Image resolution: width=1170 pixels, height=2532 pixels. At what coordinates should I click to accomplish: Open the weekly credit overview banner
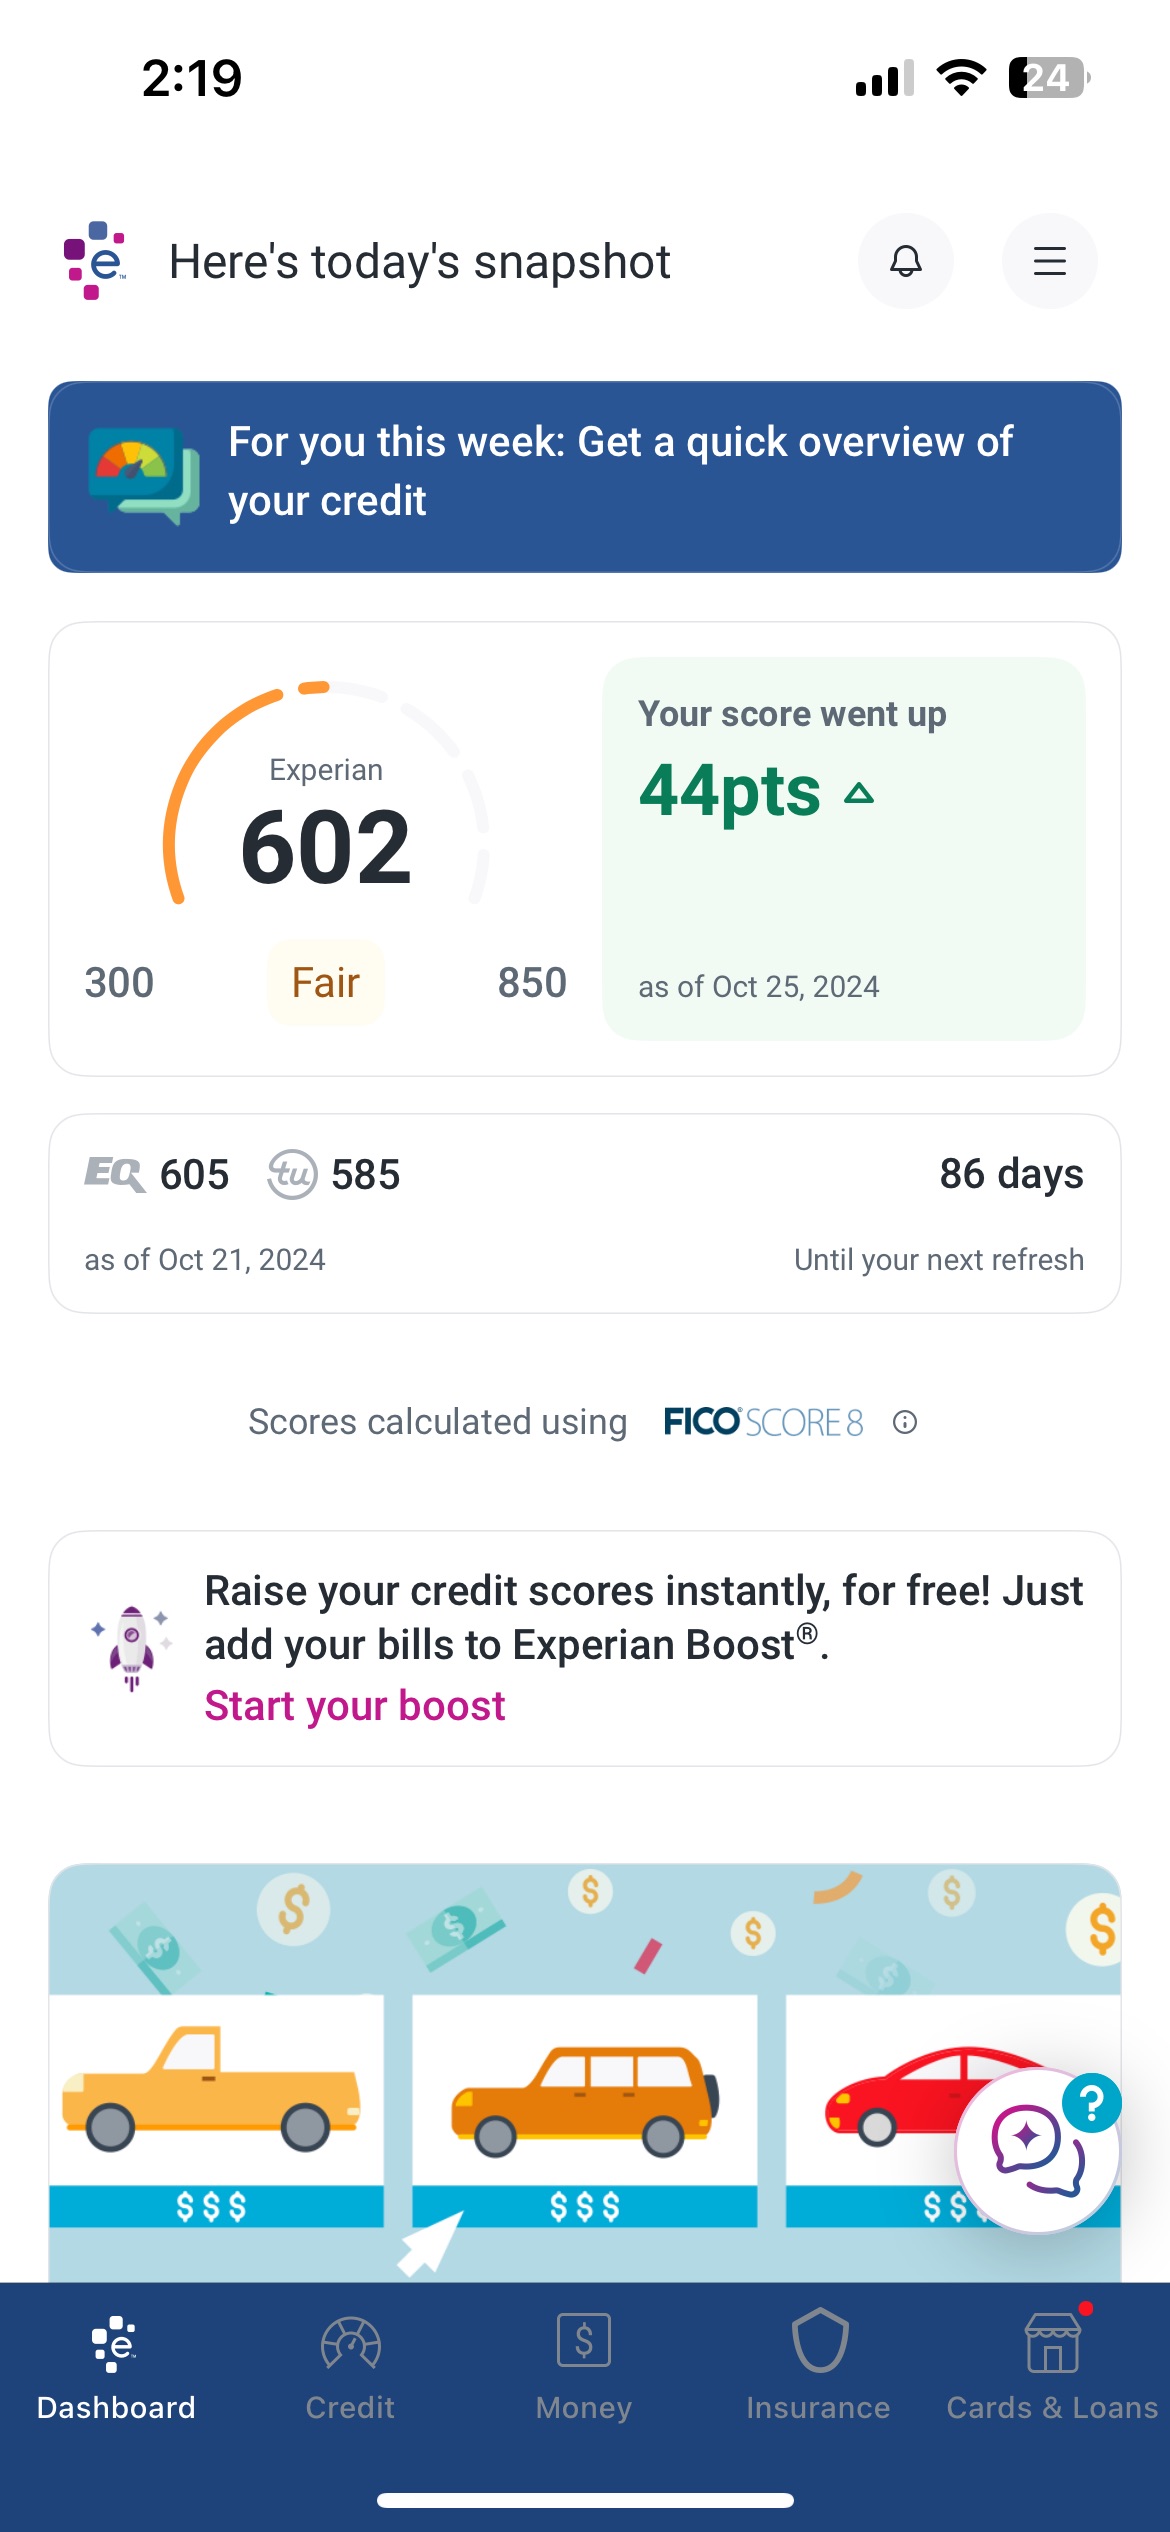click(585, 476)
